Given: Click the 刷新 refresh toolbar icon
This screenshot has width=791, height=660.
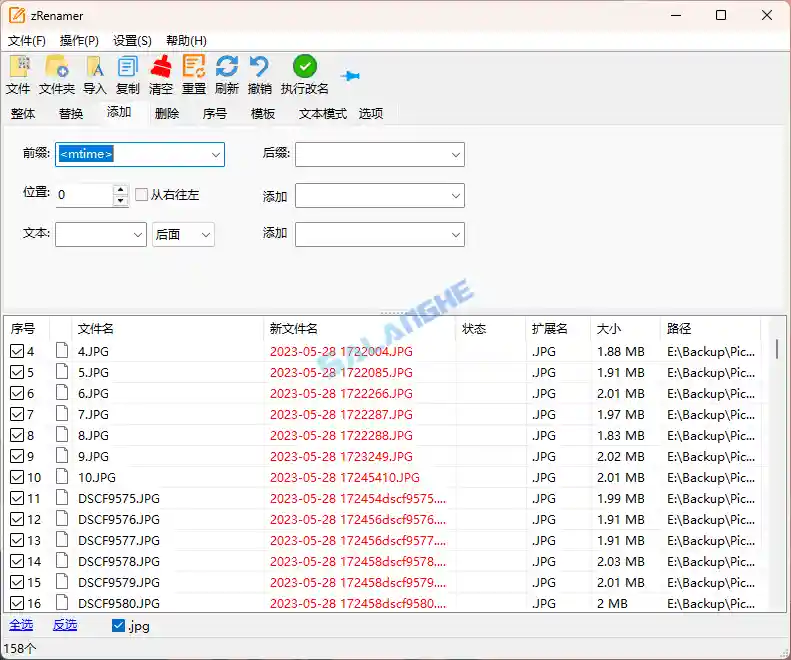Looking at the screenshot, I should (x=227, y=67).
